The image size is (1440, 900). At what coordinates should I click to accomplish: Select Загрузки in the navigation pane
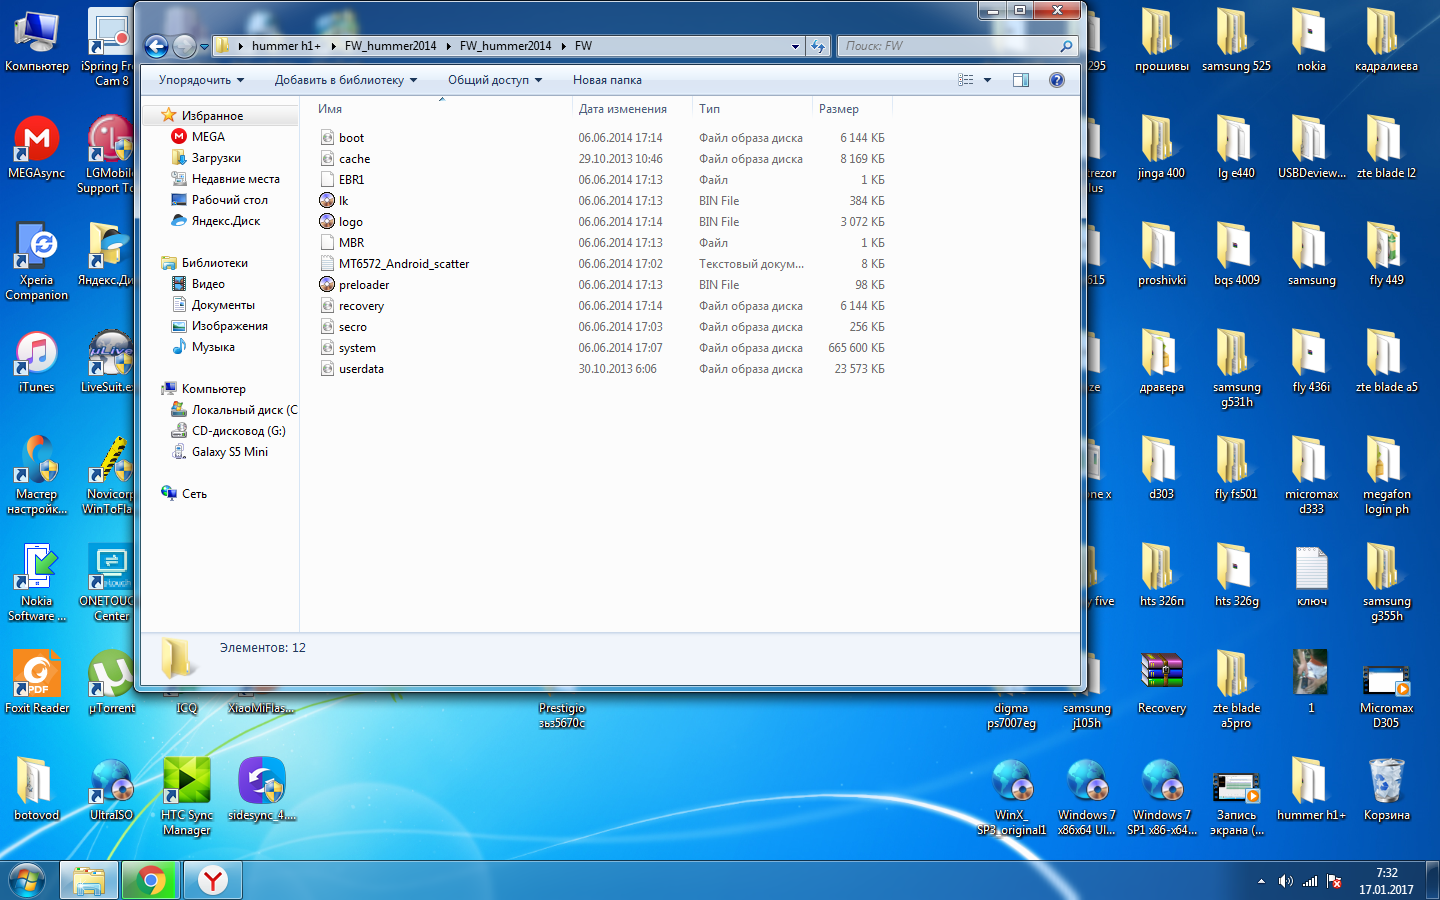tap(216, 158)
